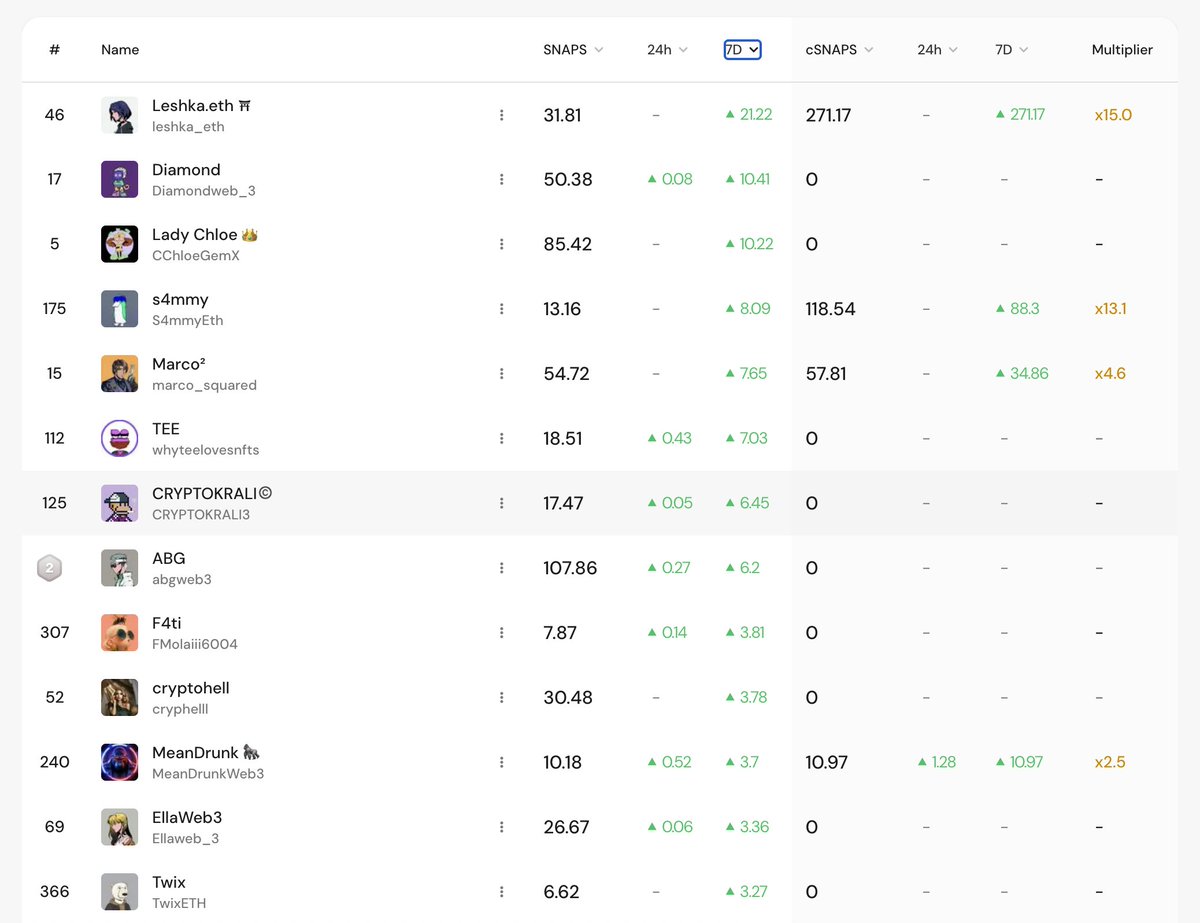Open the three-dot menu for TEE
Screen dimensions: 1200x923
pos(501,438)
